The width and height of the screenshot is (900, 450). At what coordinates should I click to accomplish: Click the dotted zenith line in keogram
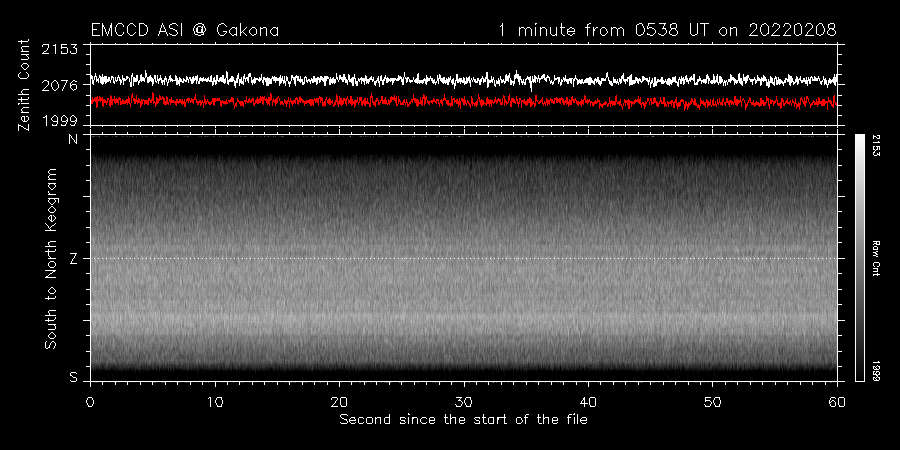tap(464, 258)
